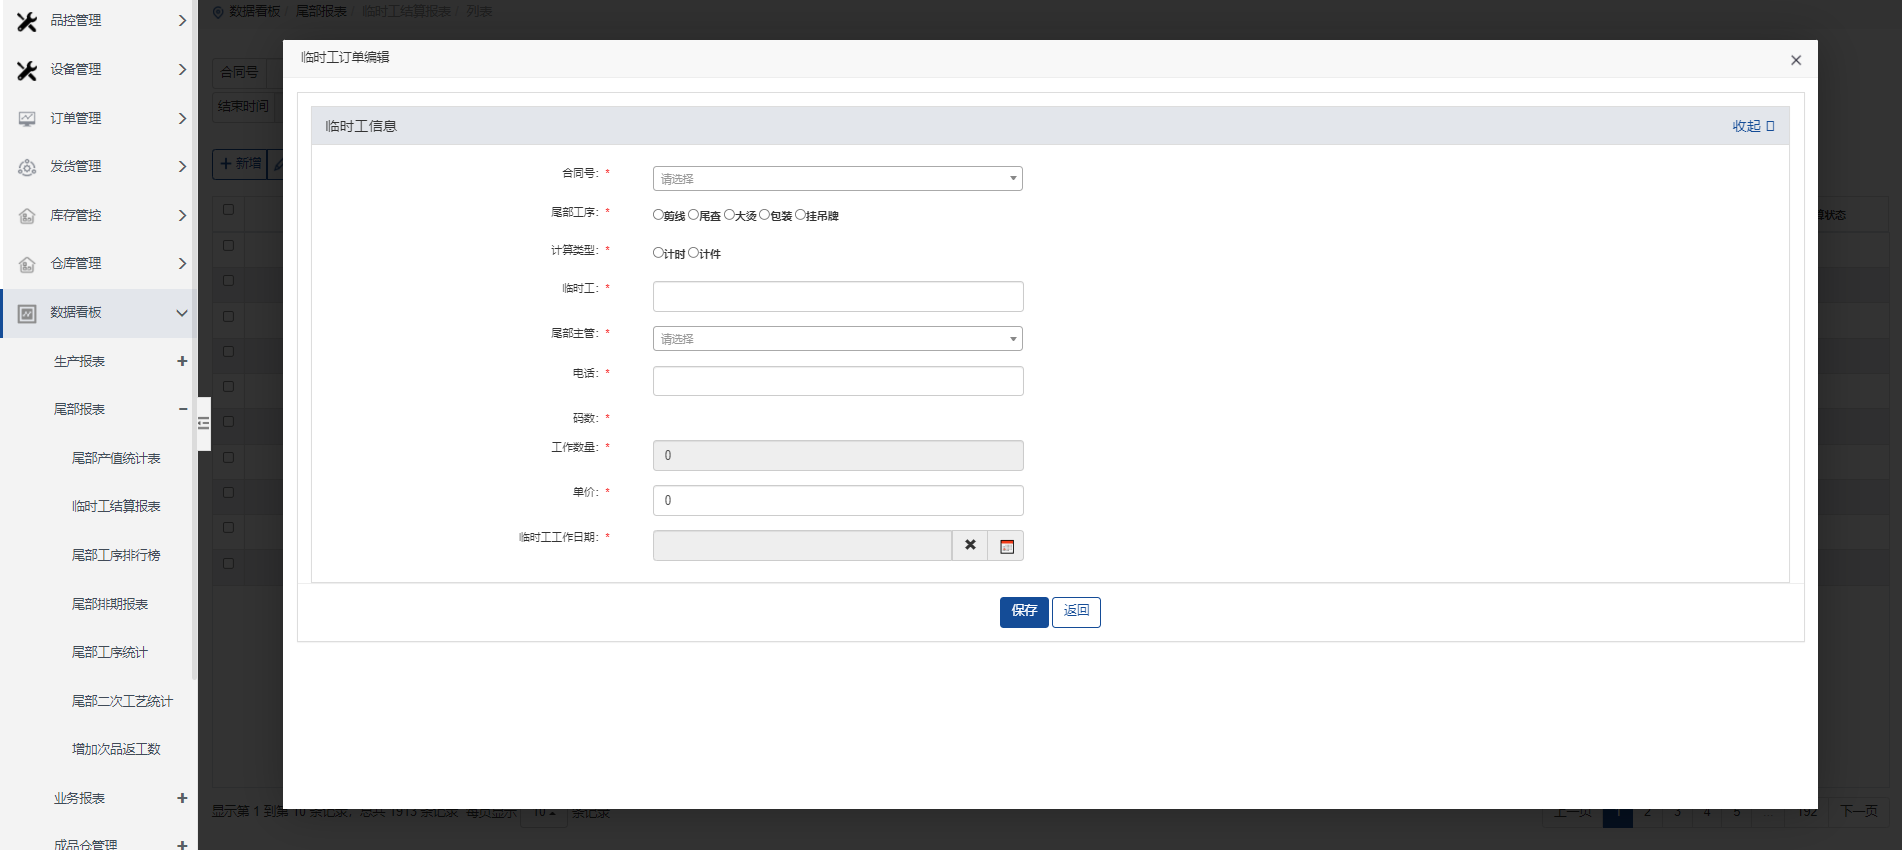Open the 尾部主管 dropdown
Image resolution: width=1902 pixels, height=850 pixels.
click(837, 339)
